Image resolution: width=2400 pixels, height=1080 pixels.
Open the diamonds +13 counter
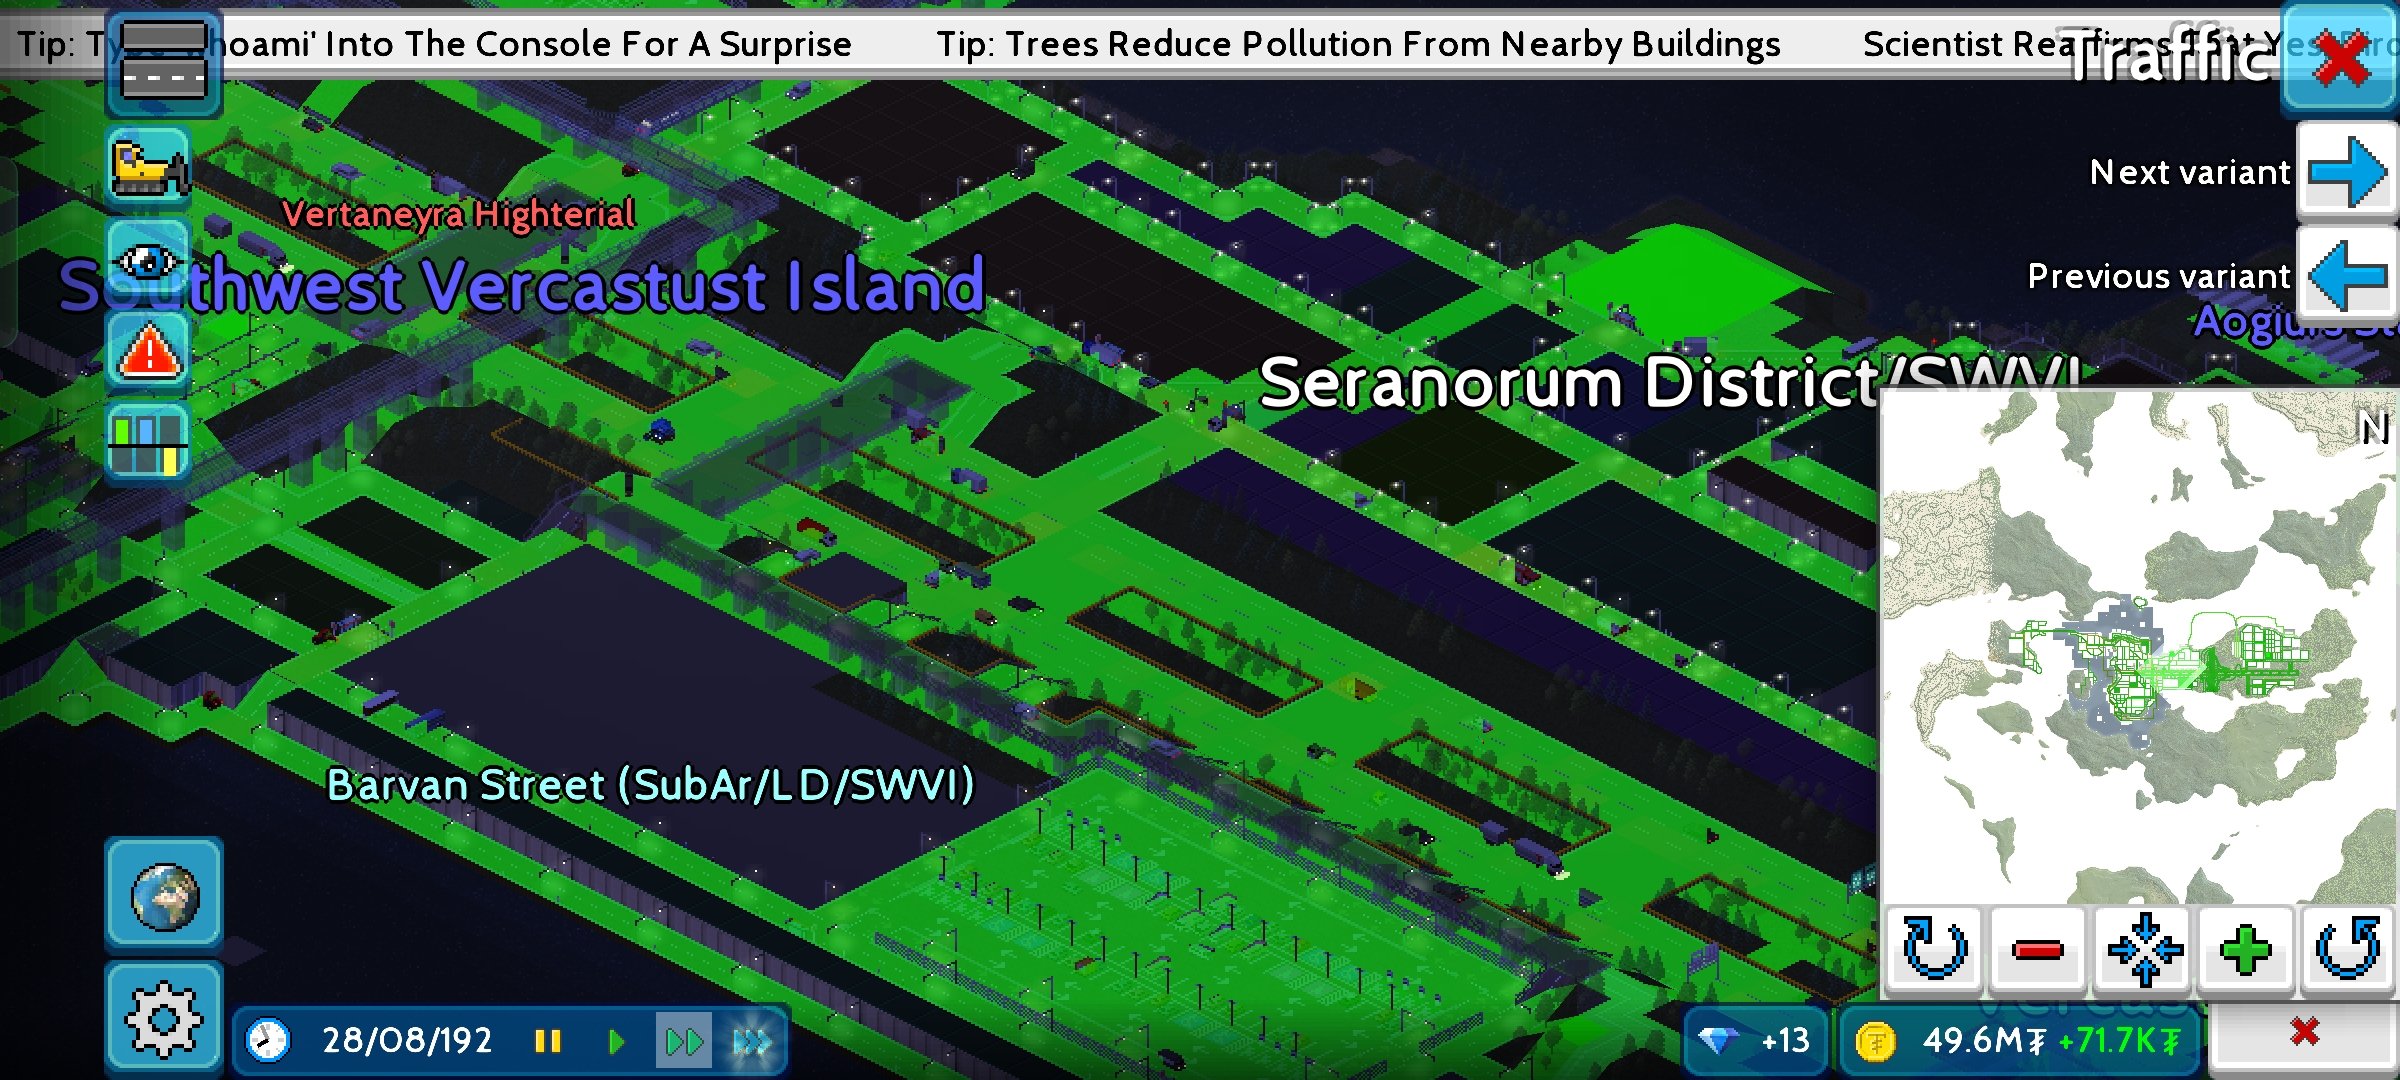1756,1041
